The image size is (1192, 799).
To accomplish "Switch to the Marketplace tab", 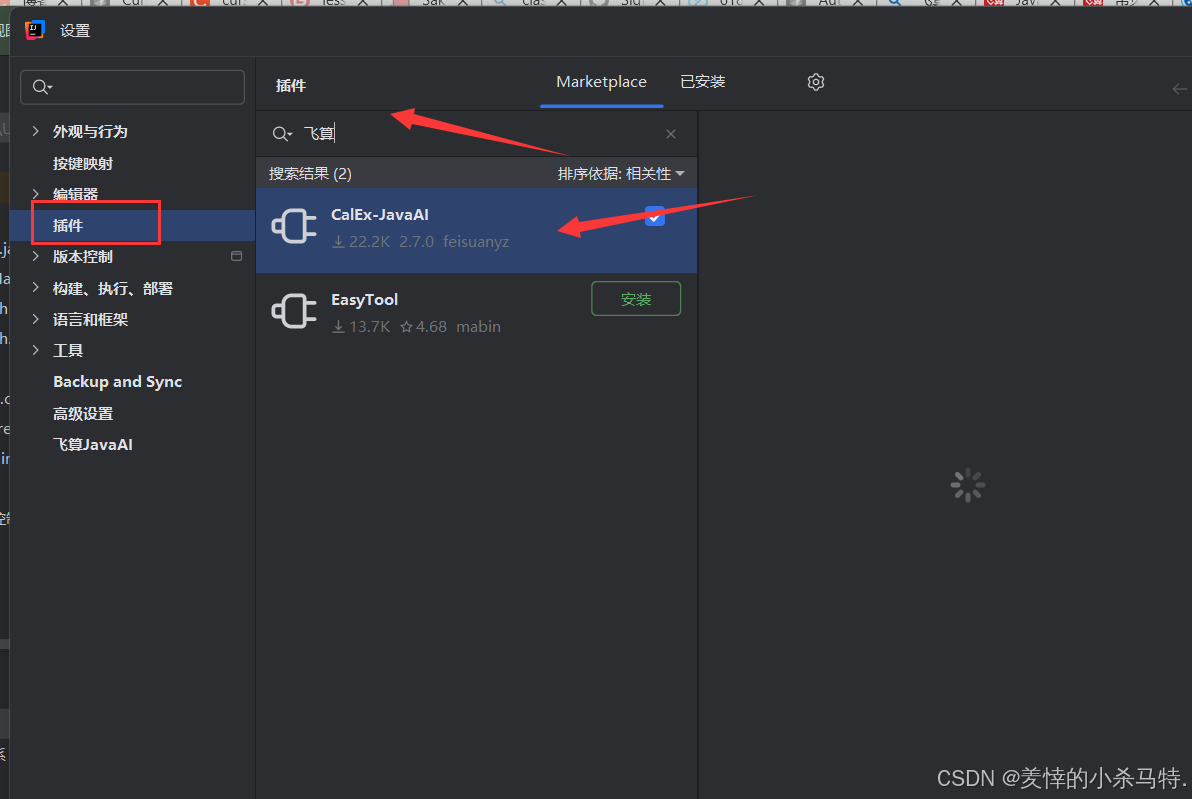I will (601, 82).
